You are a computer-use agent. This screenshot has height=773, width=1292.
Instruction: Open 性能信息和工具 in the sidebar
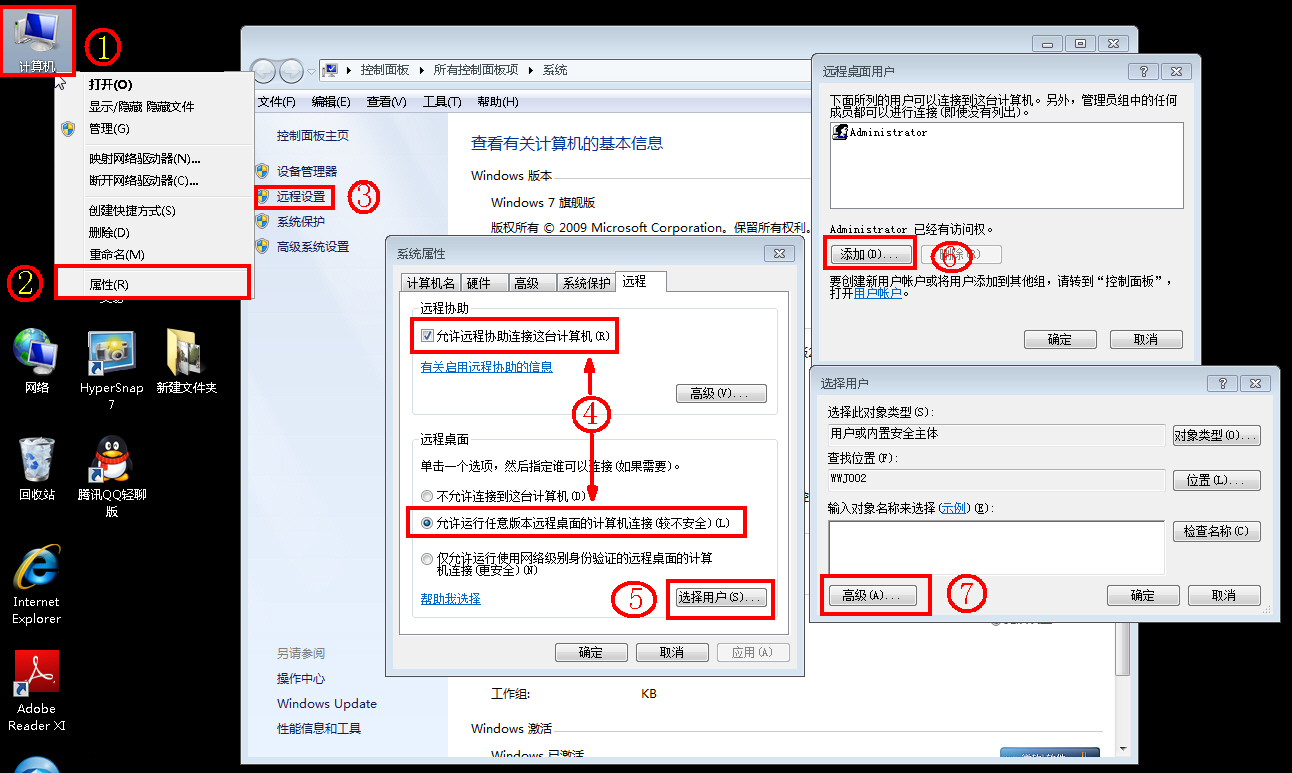319,728
